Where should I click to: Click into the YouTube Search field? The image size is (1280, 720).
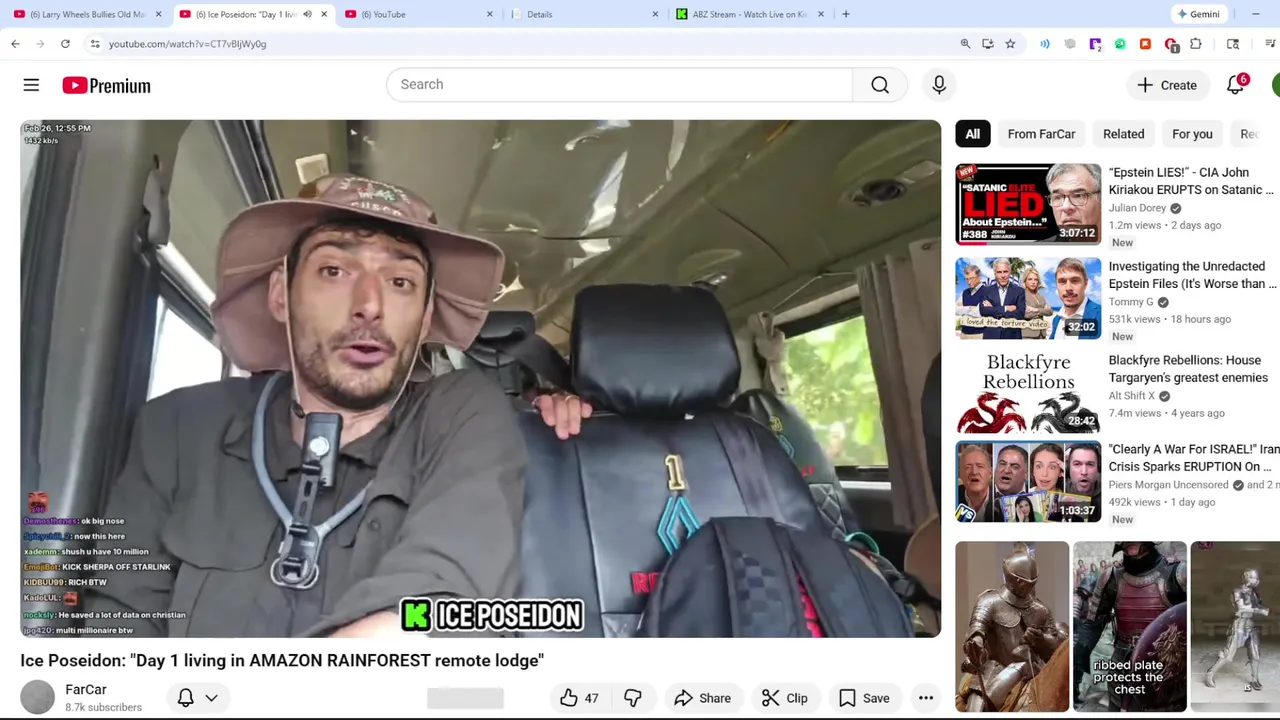[619, 85]
